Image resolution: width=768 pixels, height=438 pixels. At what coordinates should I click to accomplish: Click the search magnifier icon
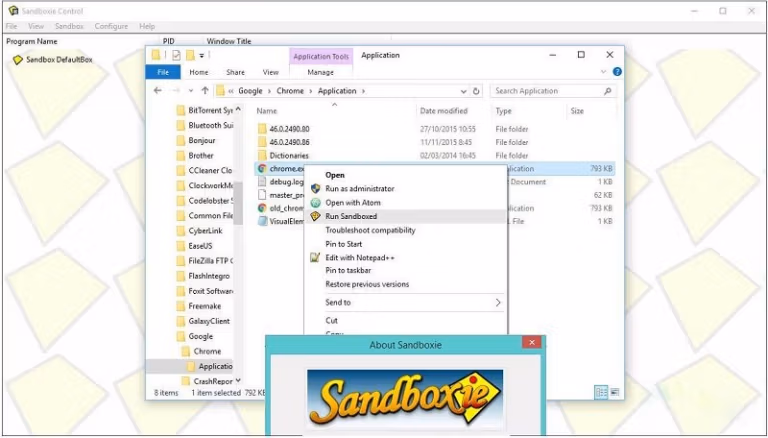(x=607, y=91)
